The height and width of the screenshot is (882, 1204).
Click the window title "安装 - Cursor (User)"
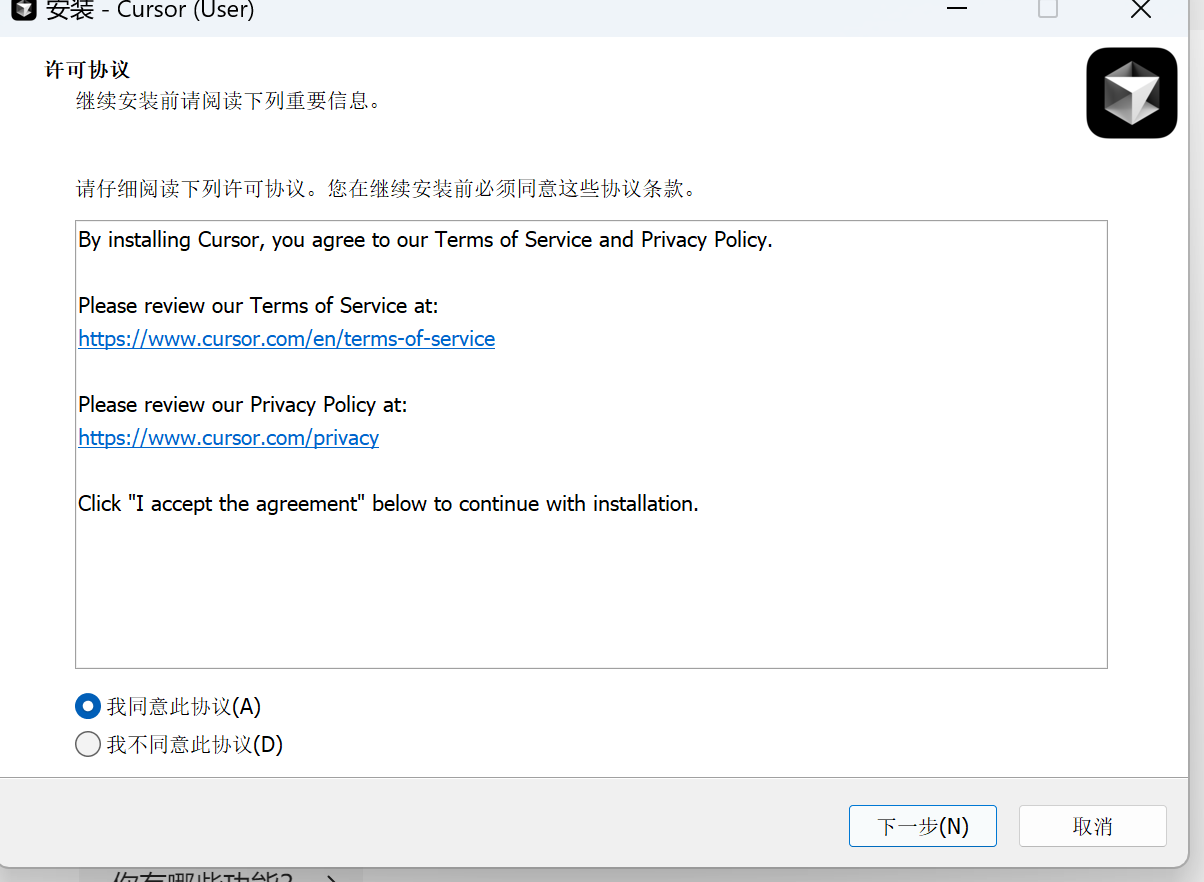click(150, 11)
